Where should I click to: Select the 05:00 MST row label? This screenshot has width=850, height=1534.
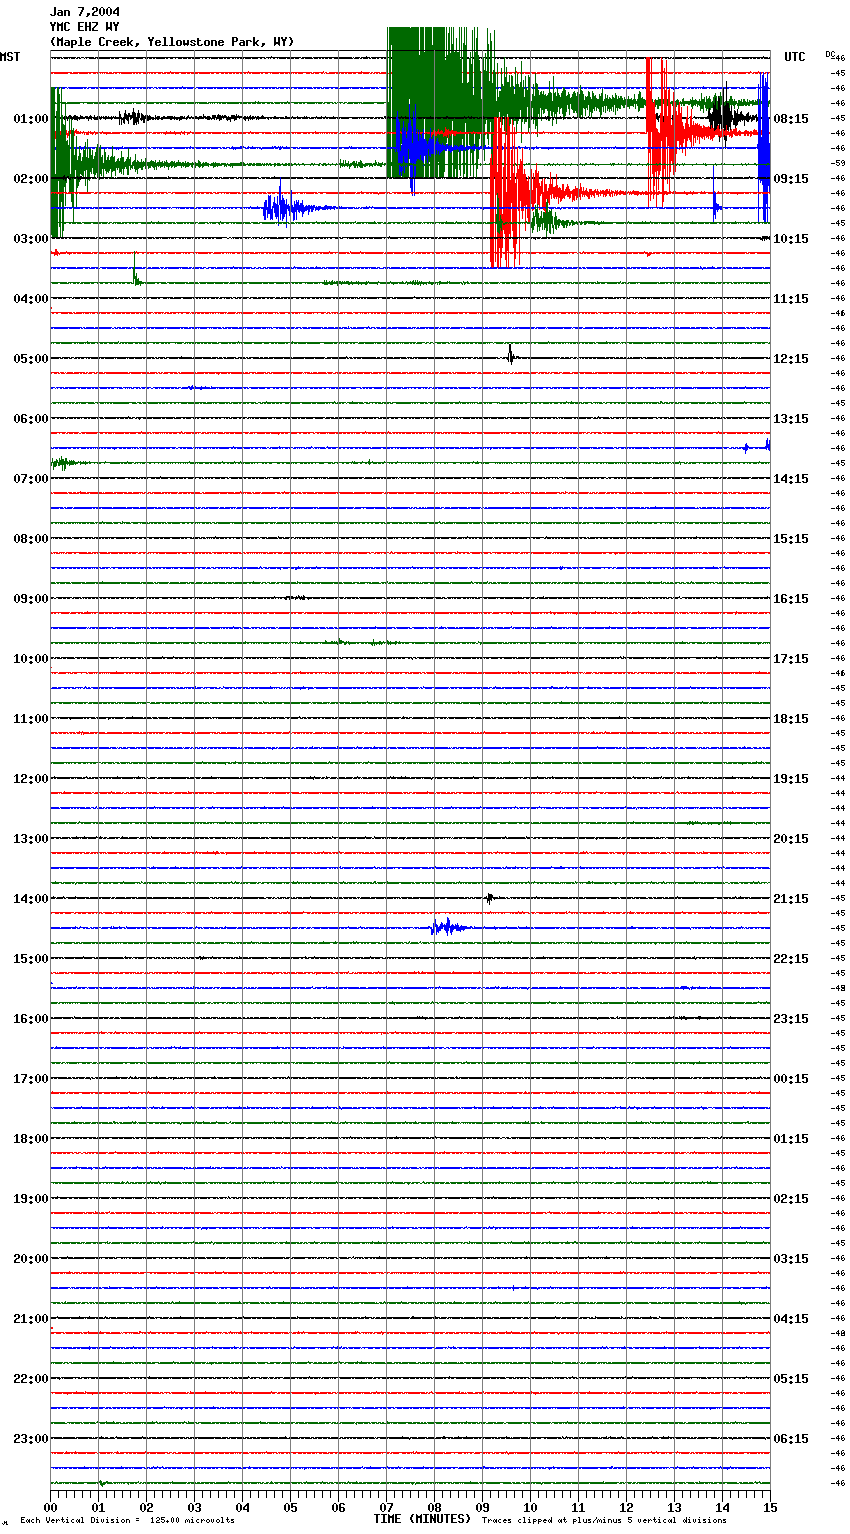point(31,359)
